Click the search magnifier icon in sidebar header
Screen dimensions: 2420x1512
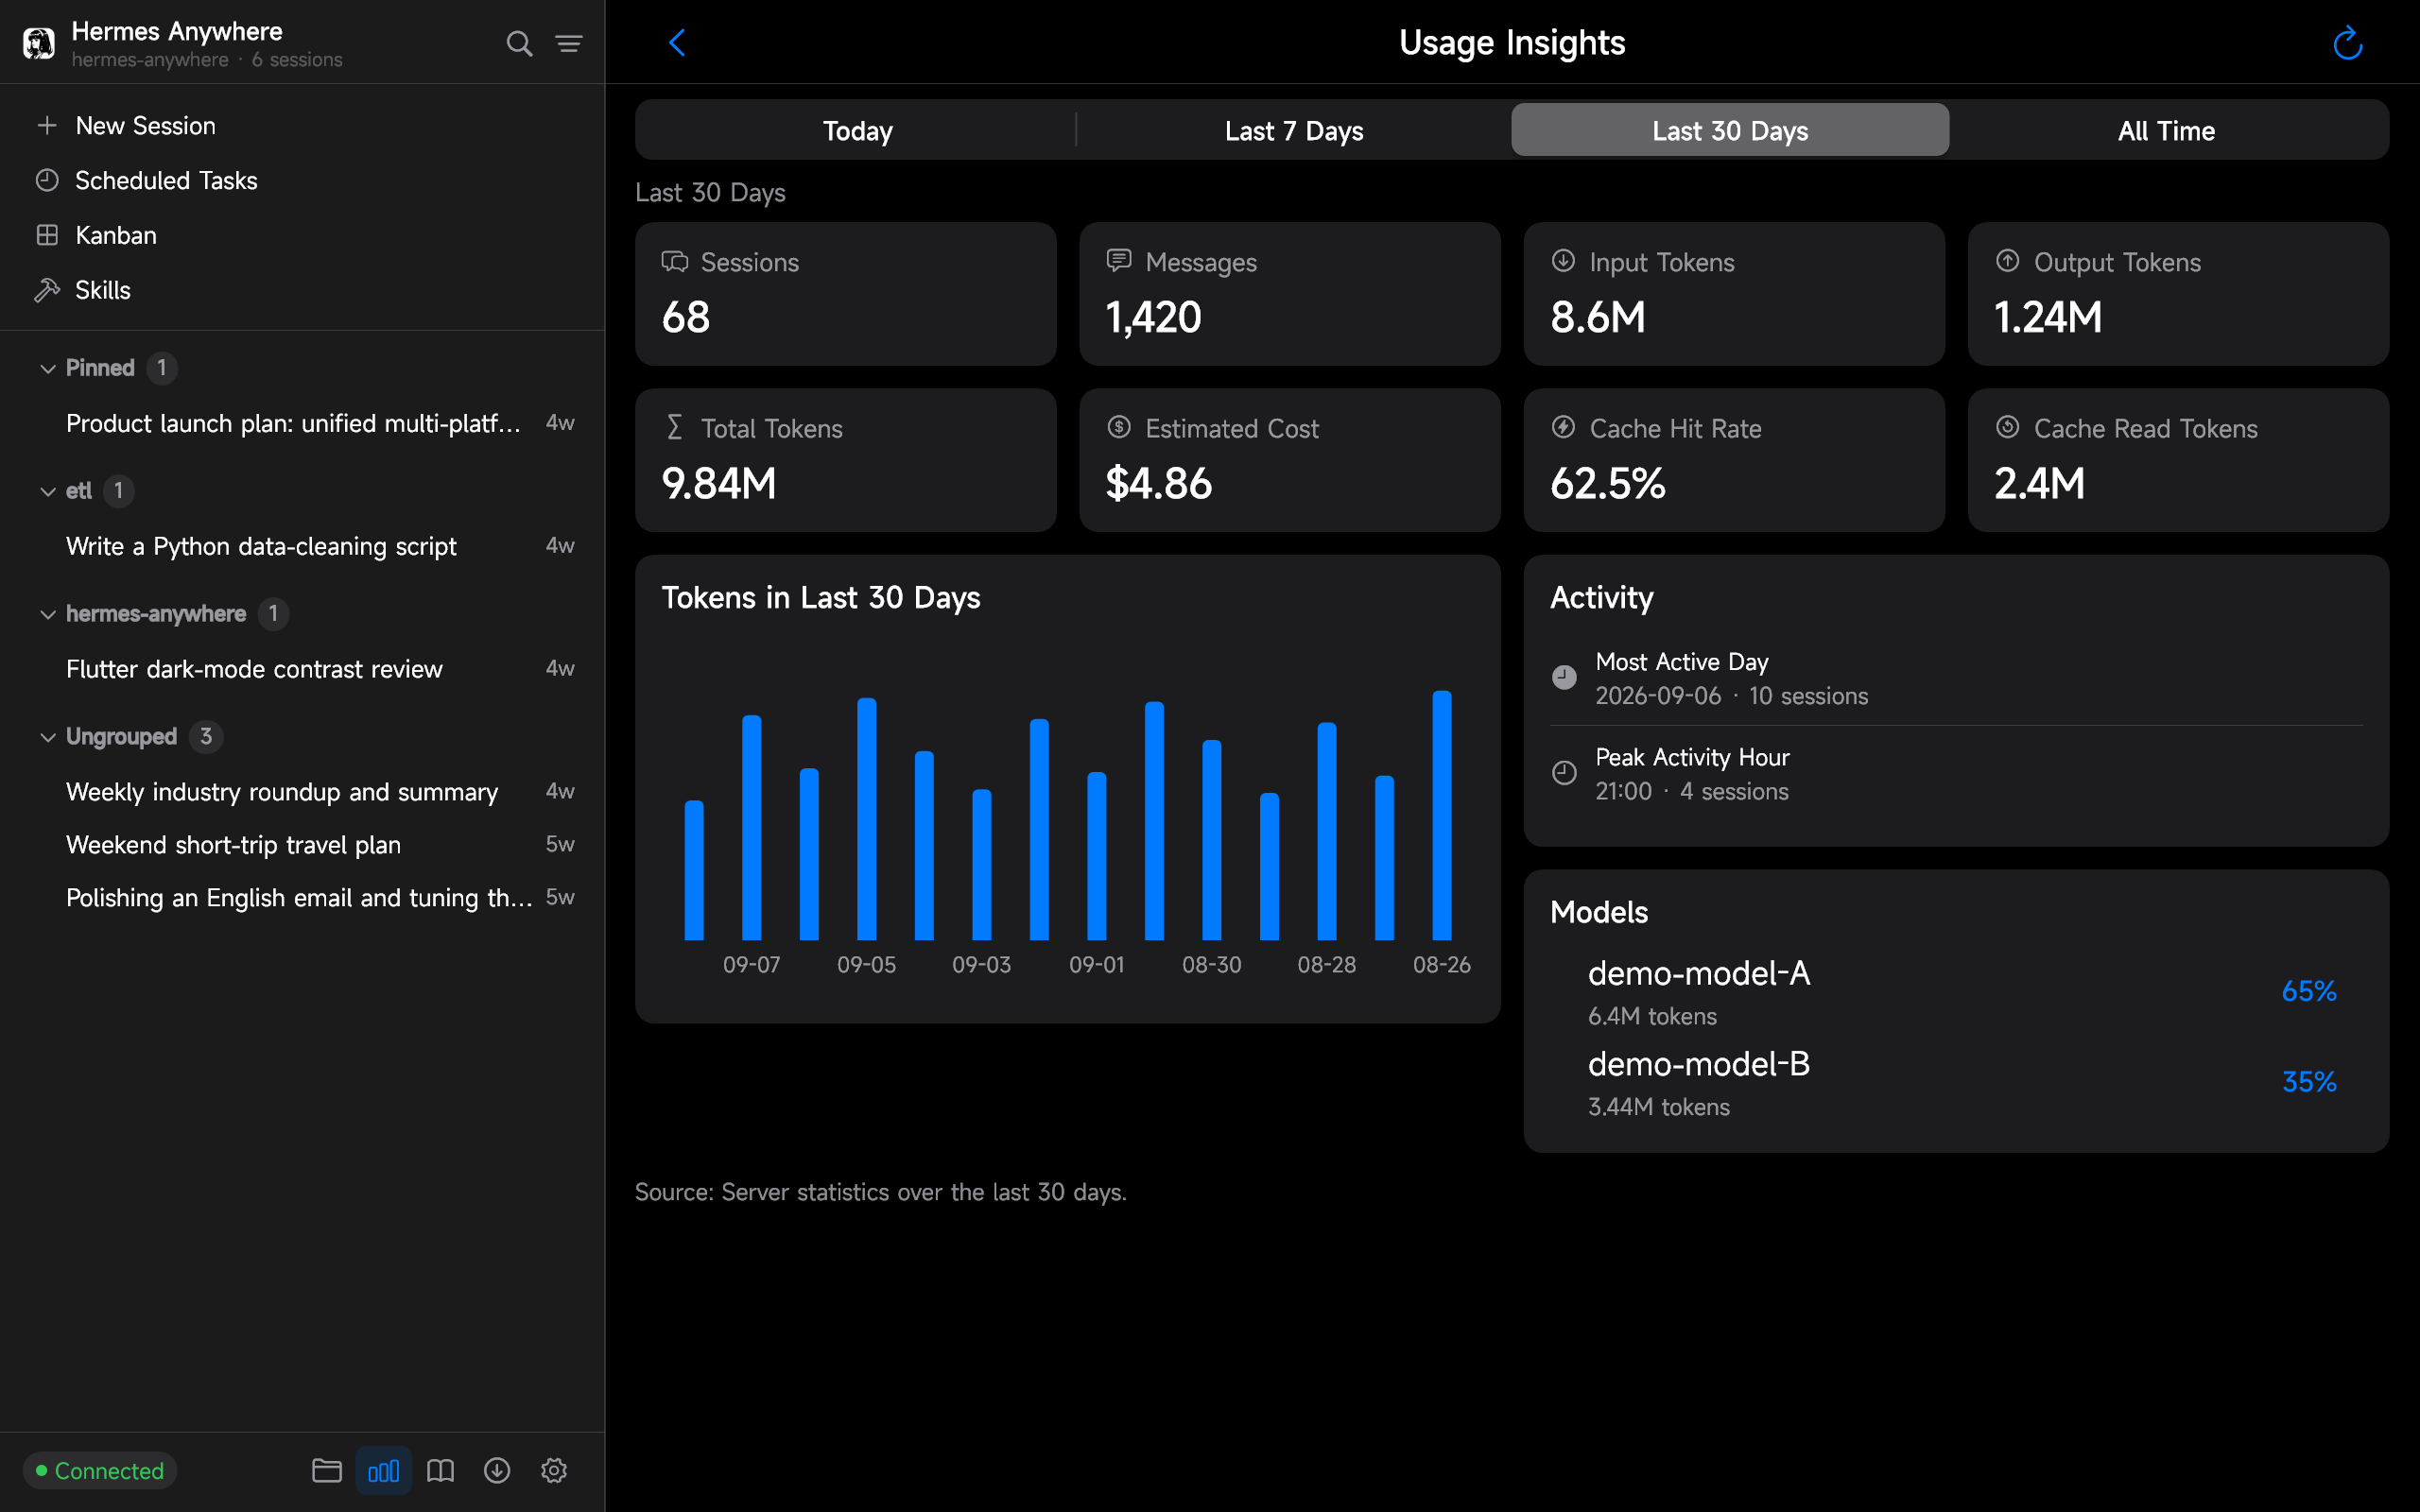pyautogui.click(x=519, y=43)
